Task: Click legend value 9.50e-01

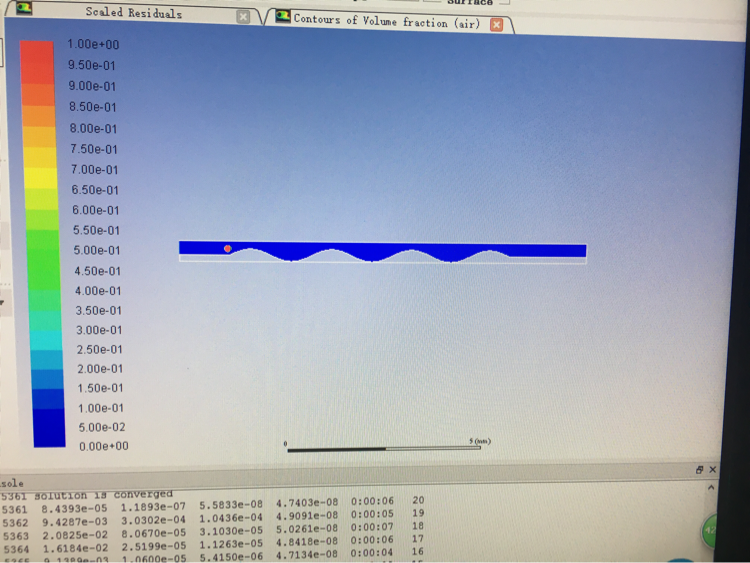Action: [92, 65]
